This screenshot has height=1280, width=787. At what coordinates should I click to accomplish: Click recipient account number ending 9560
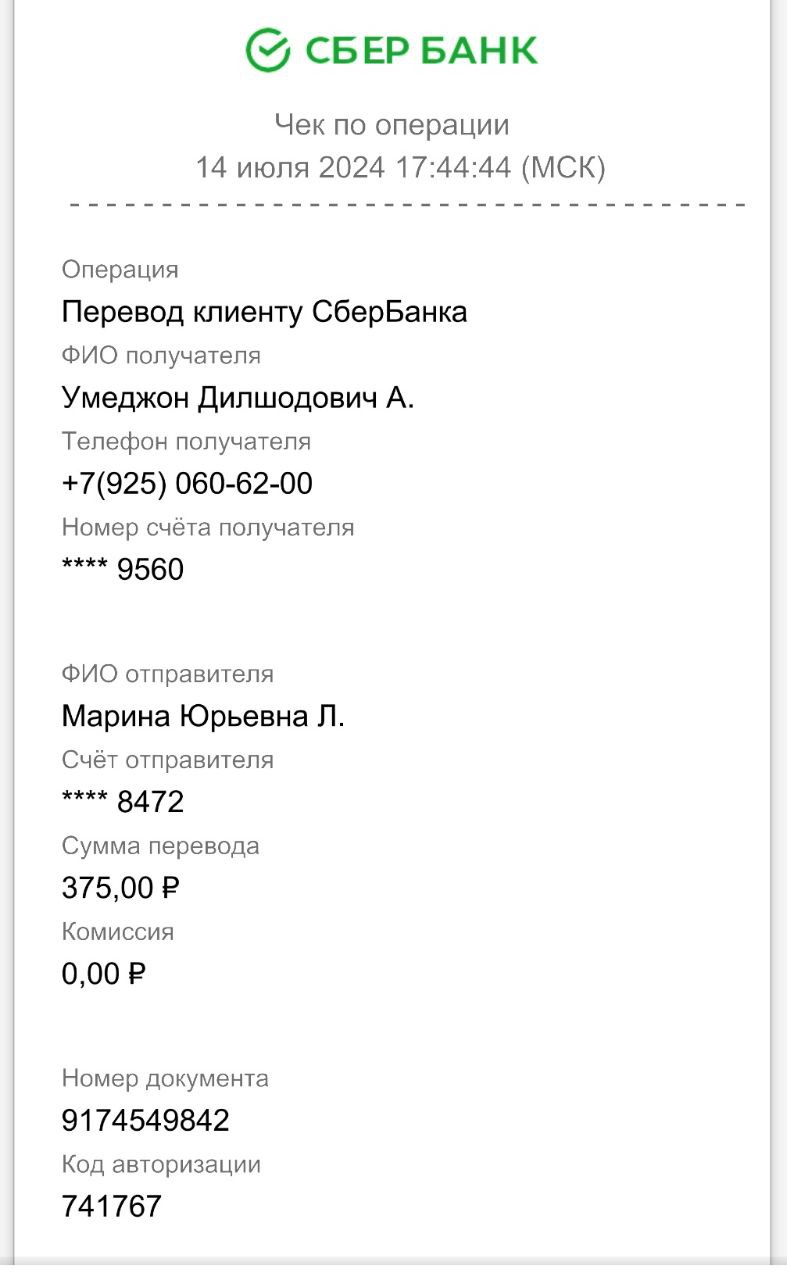(x=123, y=570)
